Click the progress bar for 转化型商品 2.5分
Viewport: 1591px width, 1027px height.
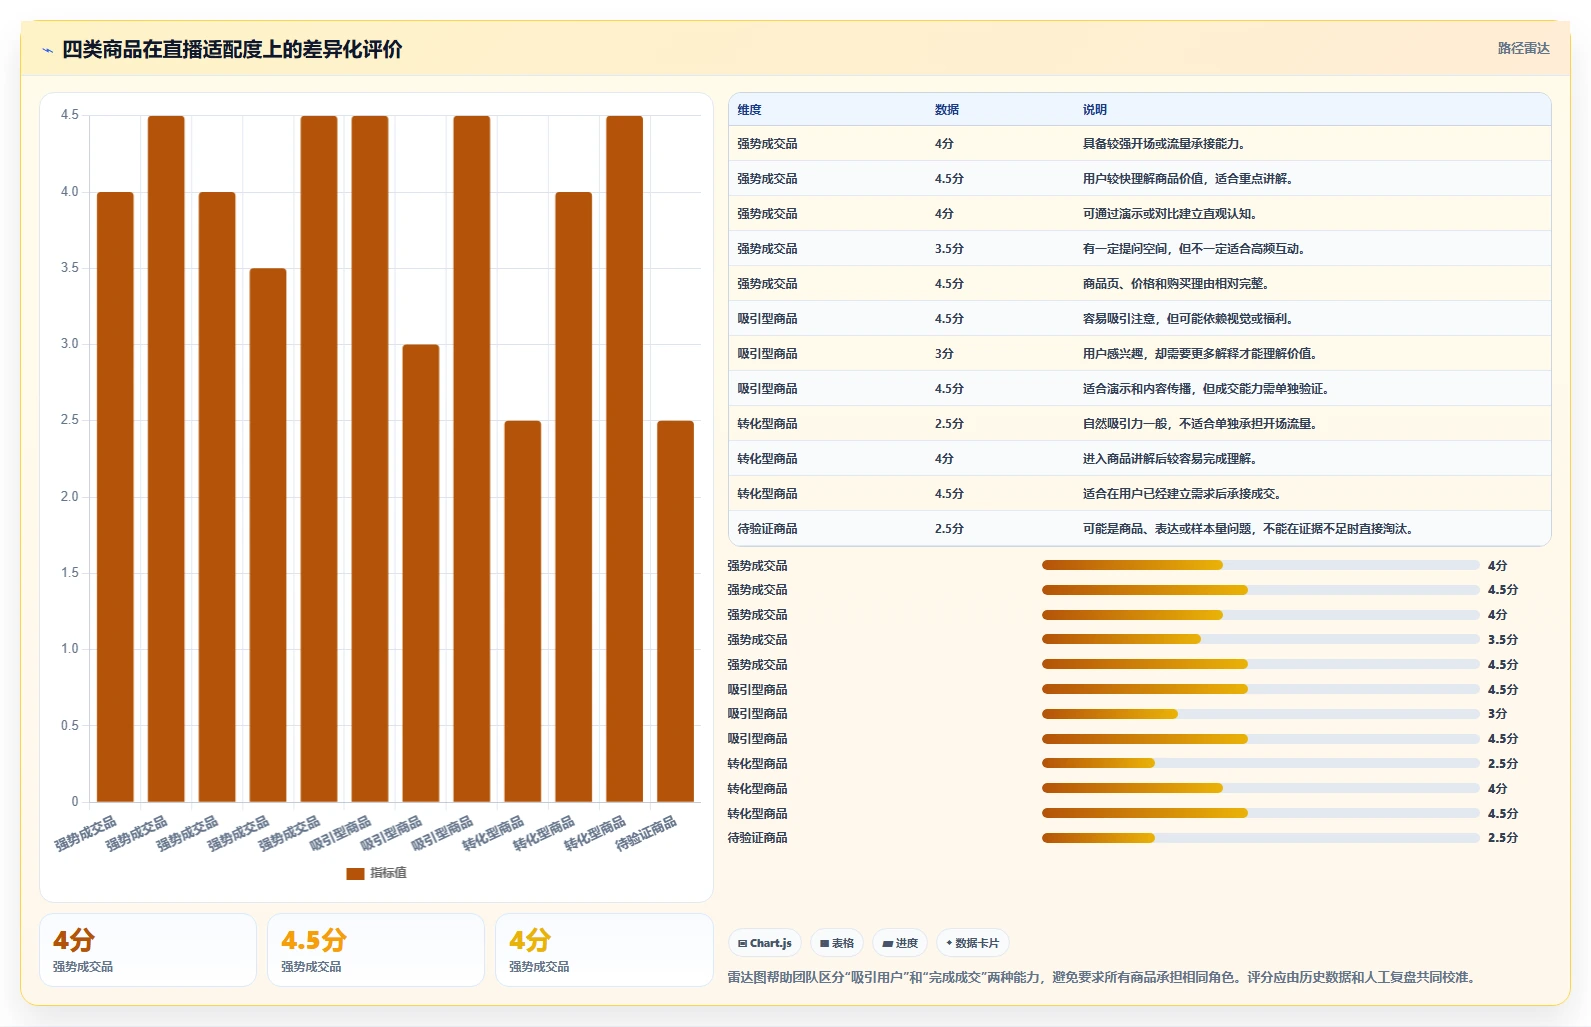(1260, 764)
